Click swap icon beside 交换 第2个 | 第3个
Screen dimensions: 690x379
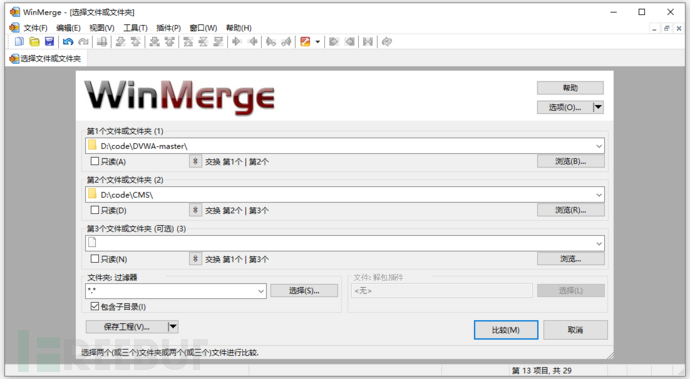click(195, 210)
